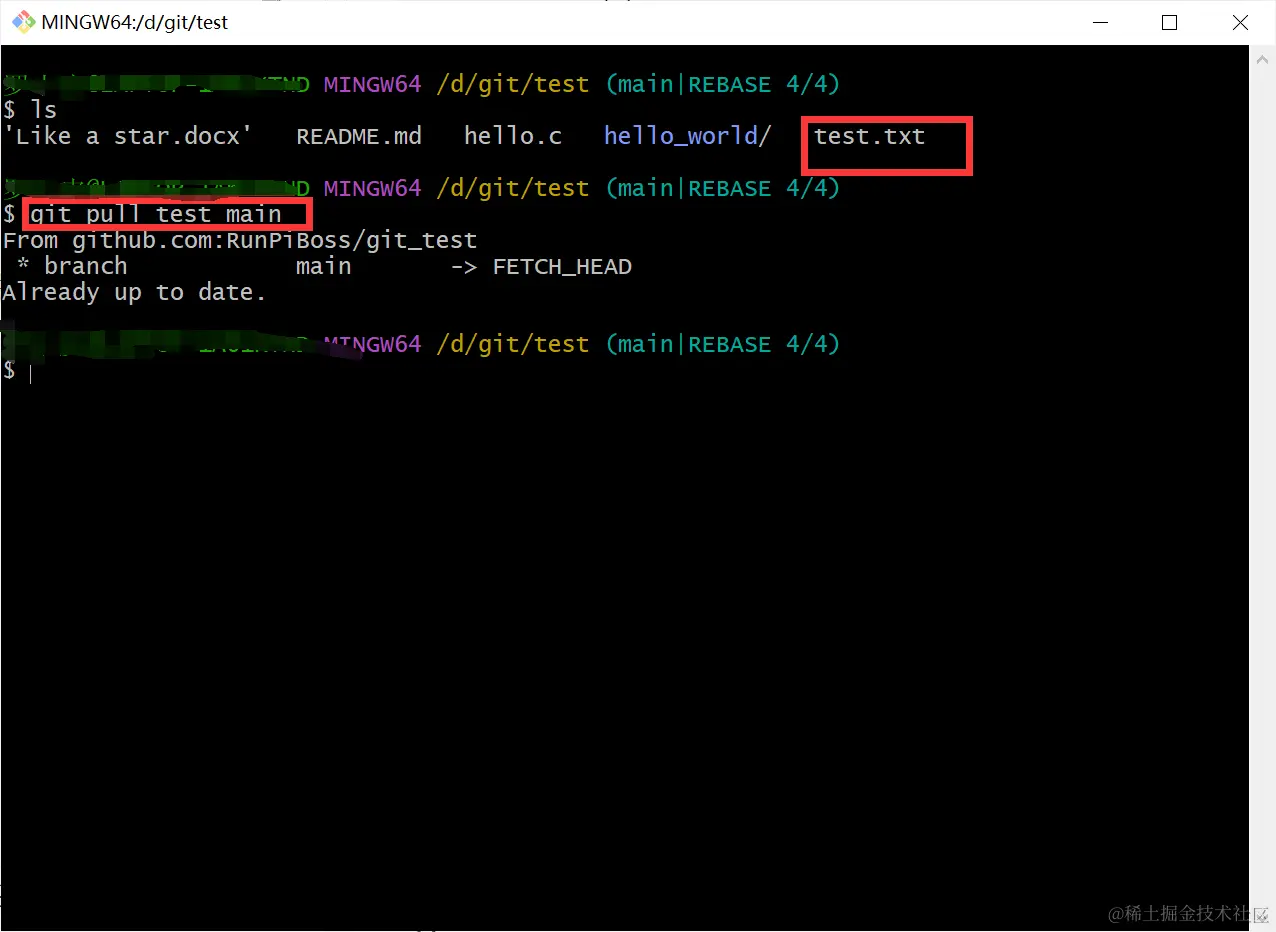Screen dimensions: 1276x932
Task: Click the MINGW64:/d/git/test window title
Action: [x=135, y=22]
